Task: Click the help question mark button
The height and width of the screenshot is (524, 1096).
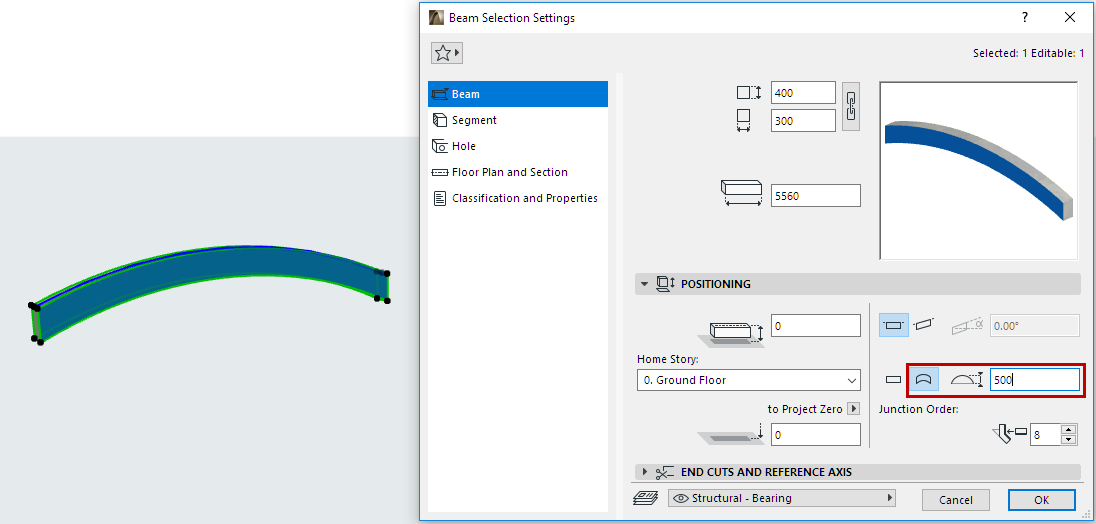Action: pyautogui.click(x=1025, y=17)
